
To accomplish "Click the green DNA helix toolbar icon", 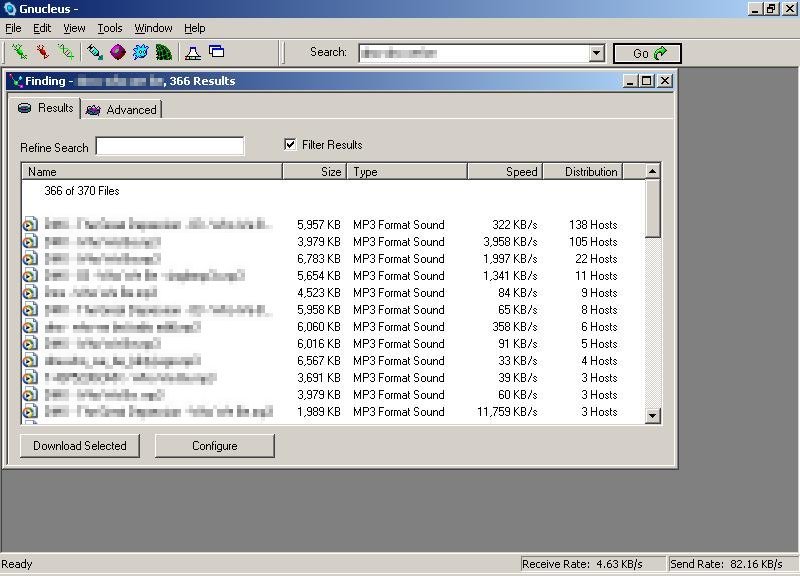I will coord(66,52).
